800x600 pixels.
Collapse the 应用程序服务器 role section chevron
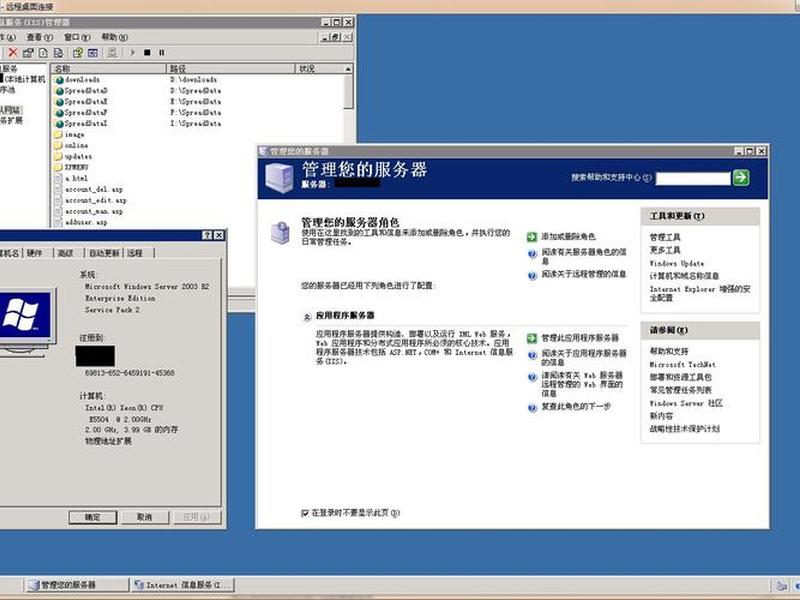point(307,316)
